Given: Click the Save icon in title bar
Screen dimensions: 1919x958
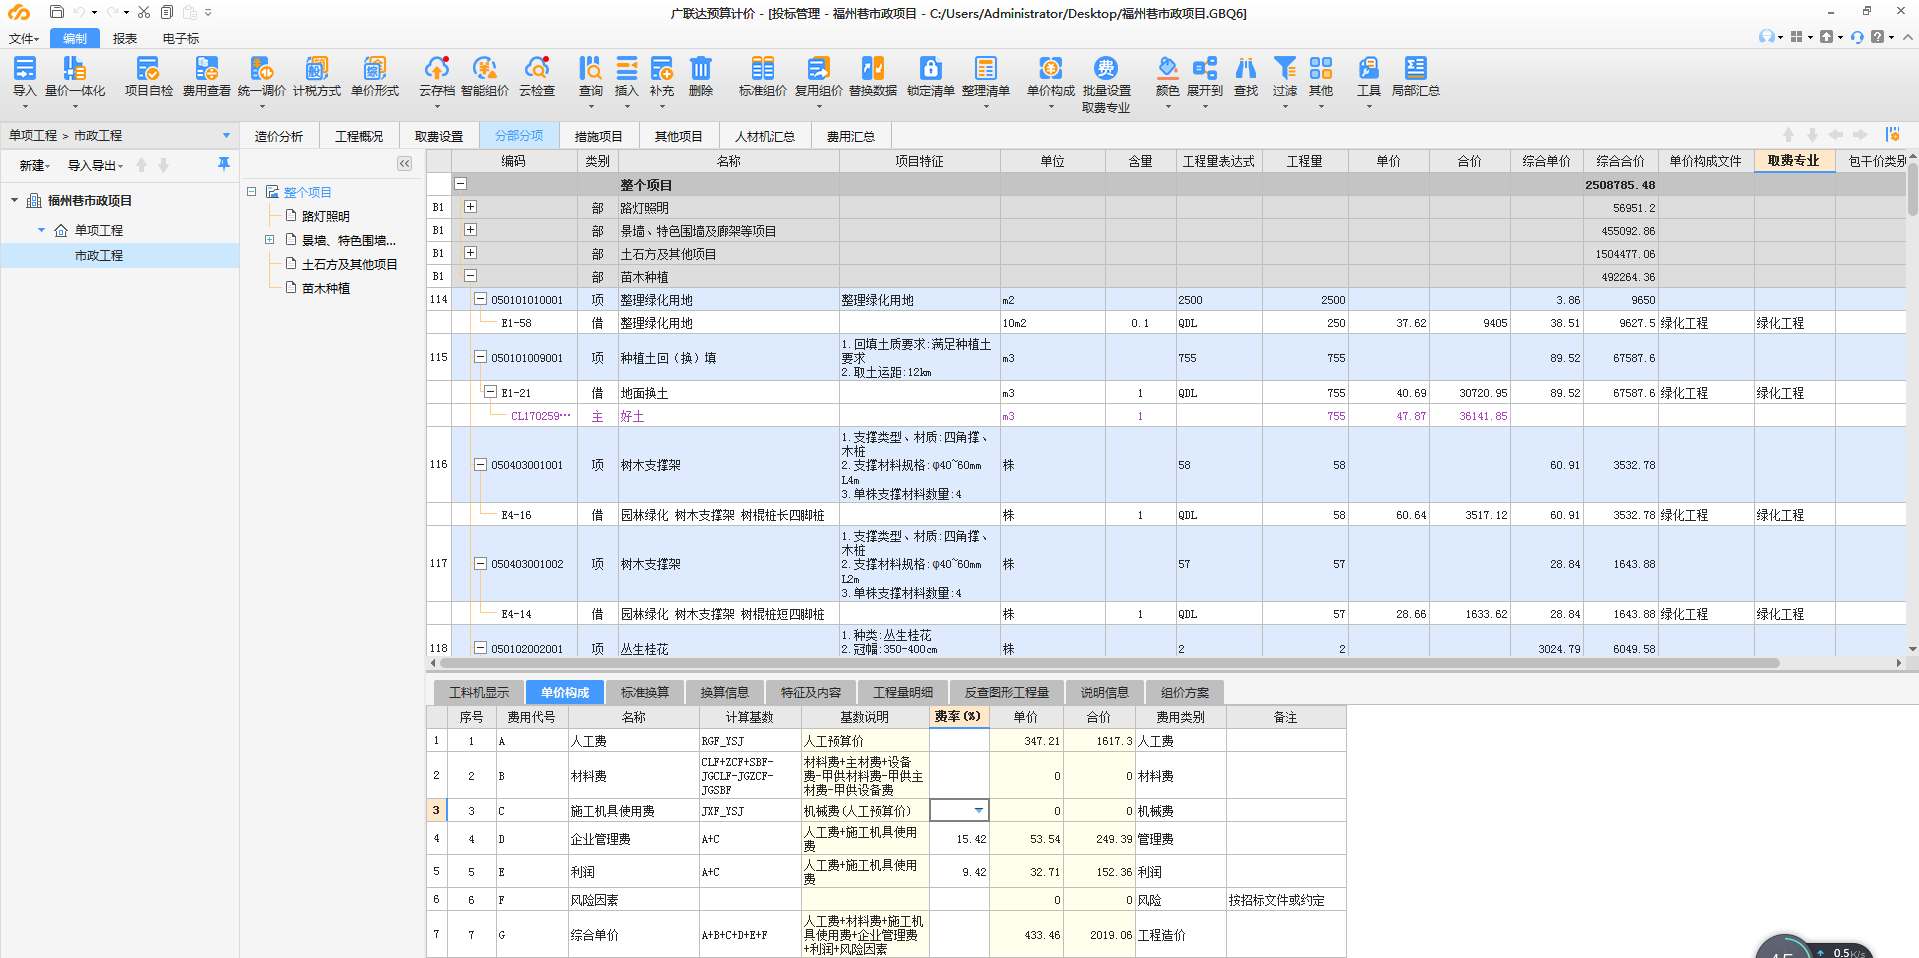Looking at the screenshot, I should (57, 12).
